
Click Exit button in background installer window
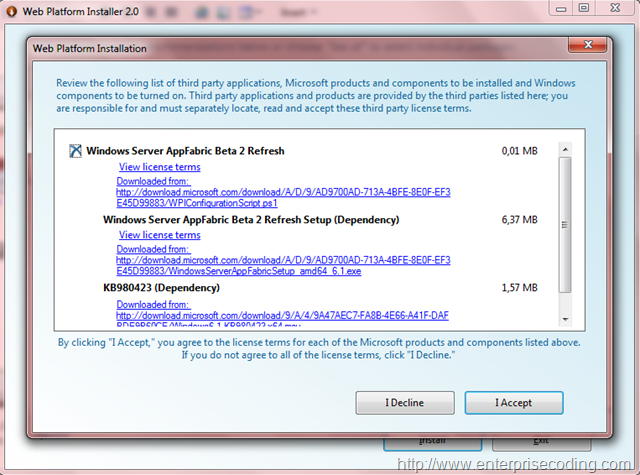point(541,444)
